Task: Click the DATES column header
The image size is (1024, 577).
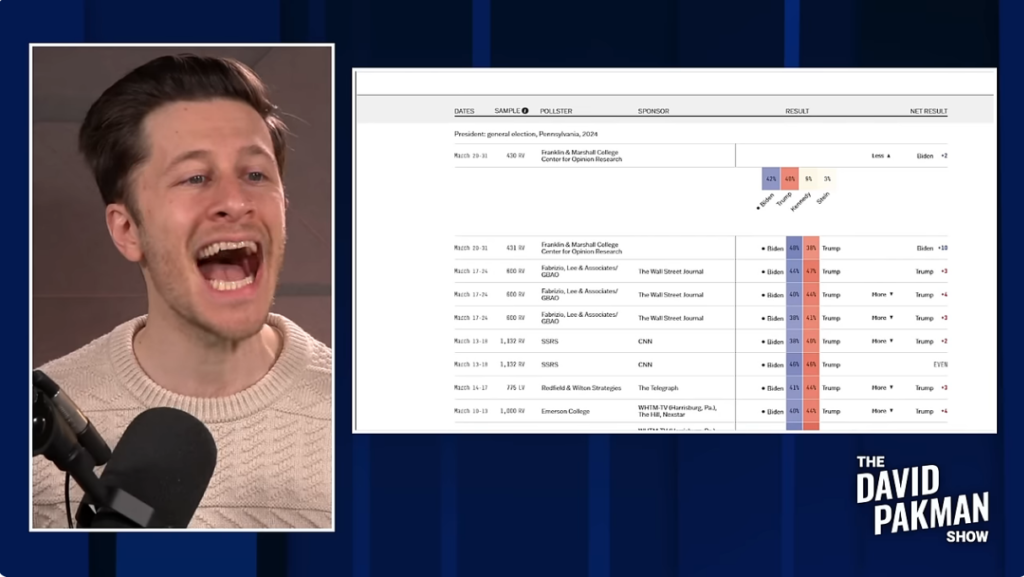Action: click(464, 111)
